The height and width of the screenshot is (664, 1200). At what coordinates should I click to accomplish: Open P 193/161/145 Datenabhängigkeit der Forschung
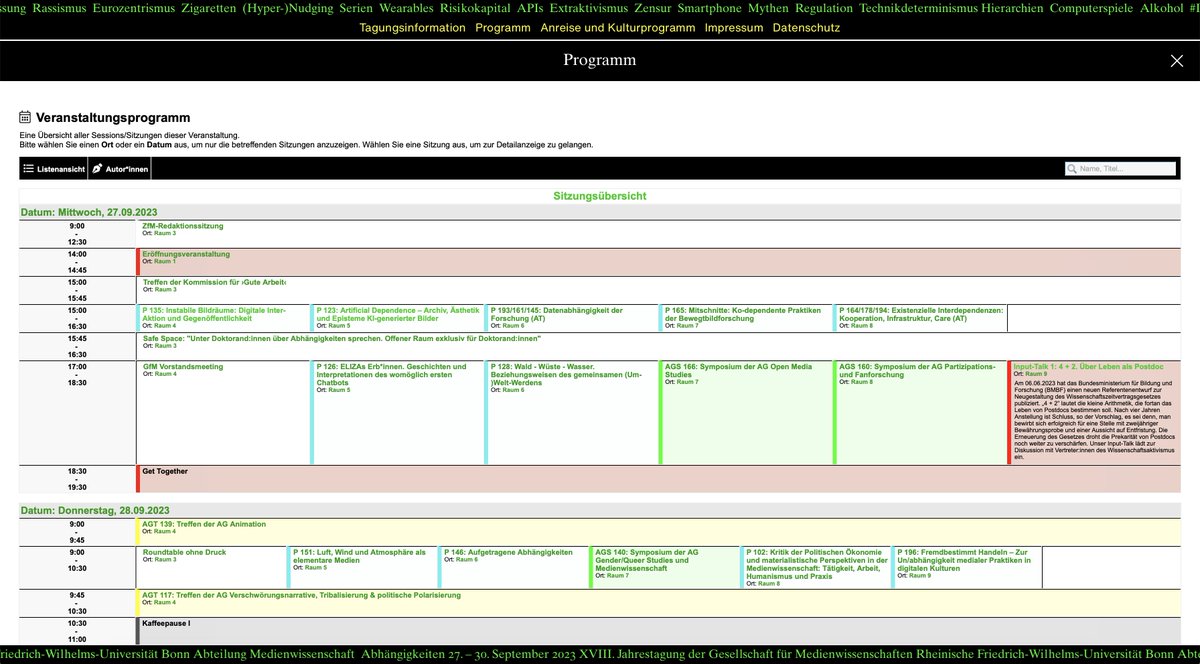point(557,314)
